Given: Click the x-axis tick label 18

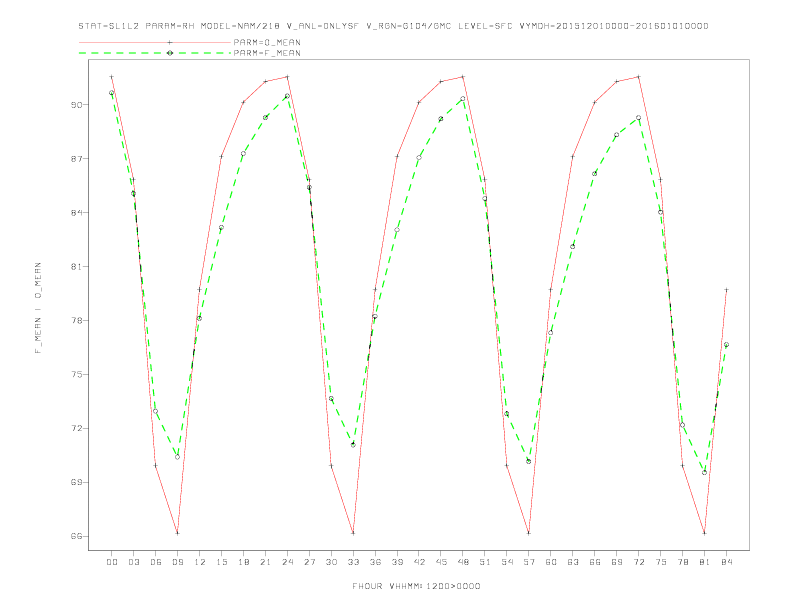Looking at the screenshot, I should pyautogui.click(x=243, y=562).
